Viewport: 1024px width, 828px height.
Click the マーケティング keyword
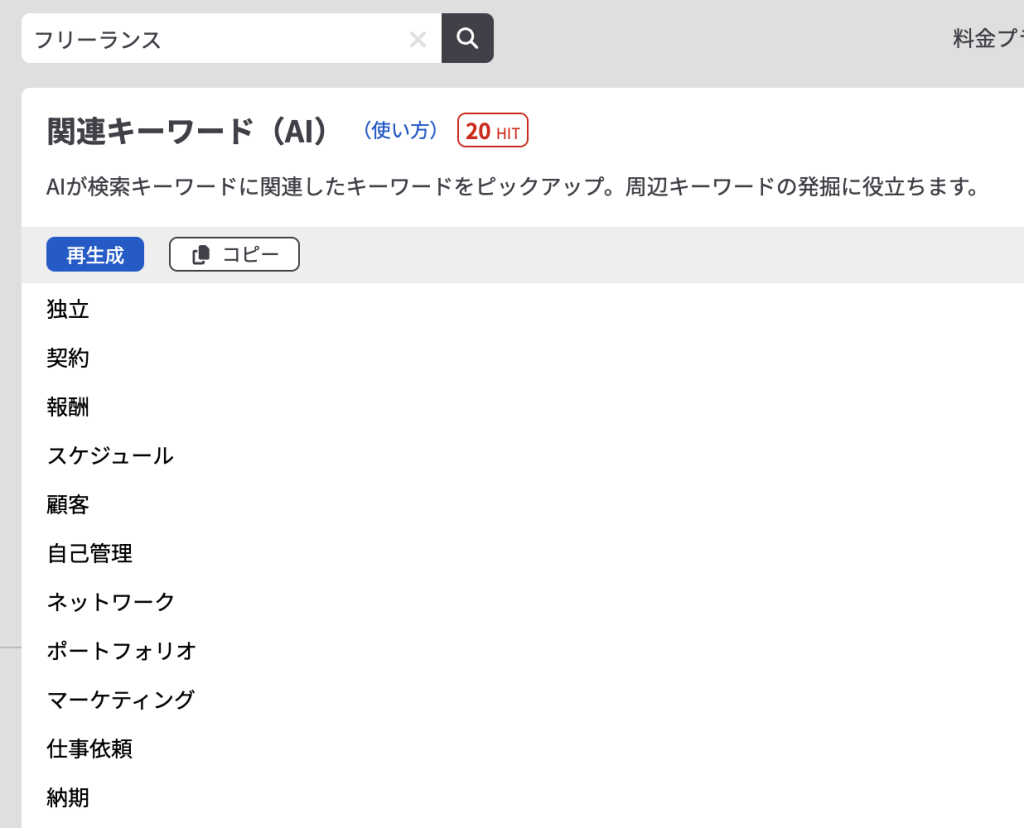pyautogui.click(x=121, y=700)
